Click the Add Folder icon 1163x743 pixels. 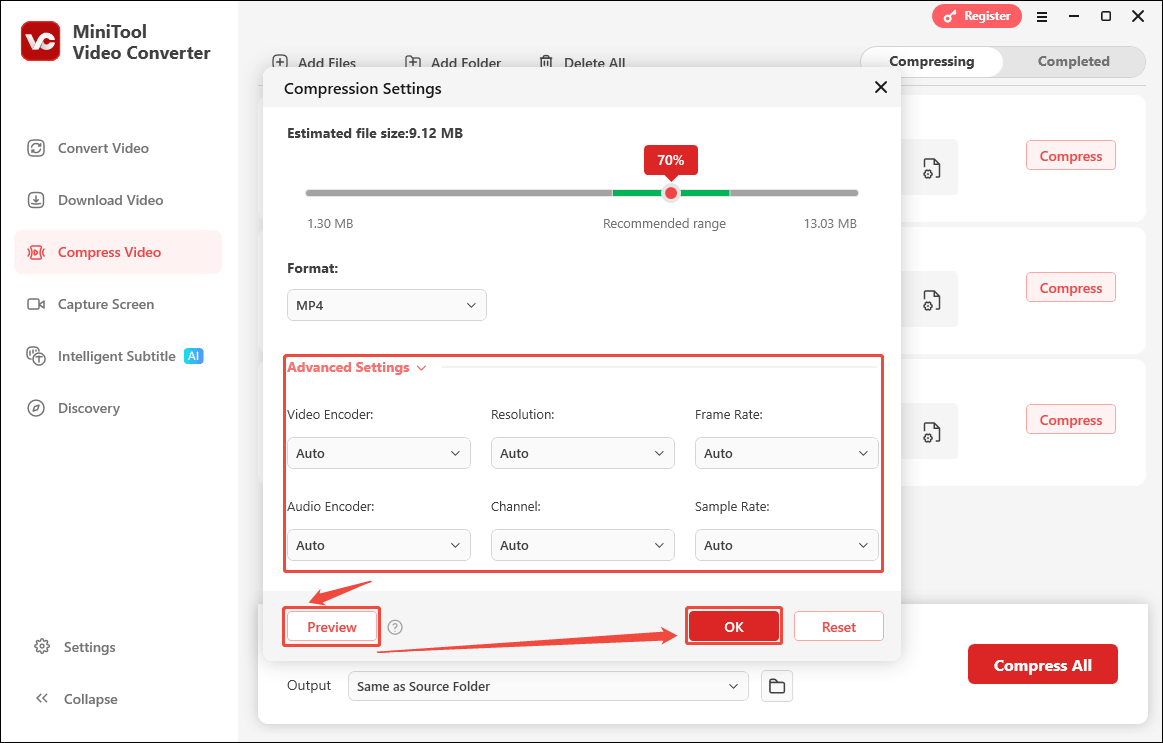tap(414, 62)
